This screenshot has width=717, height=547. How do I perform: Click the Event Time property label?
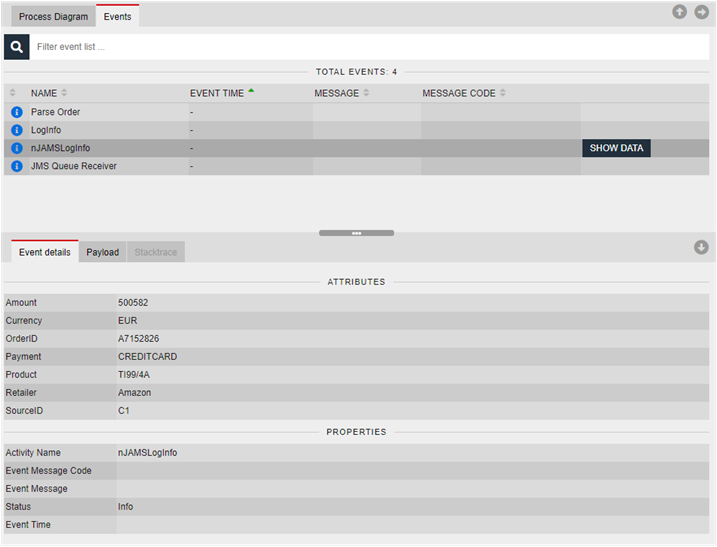(x=28, y=525)
